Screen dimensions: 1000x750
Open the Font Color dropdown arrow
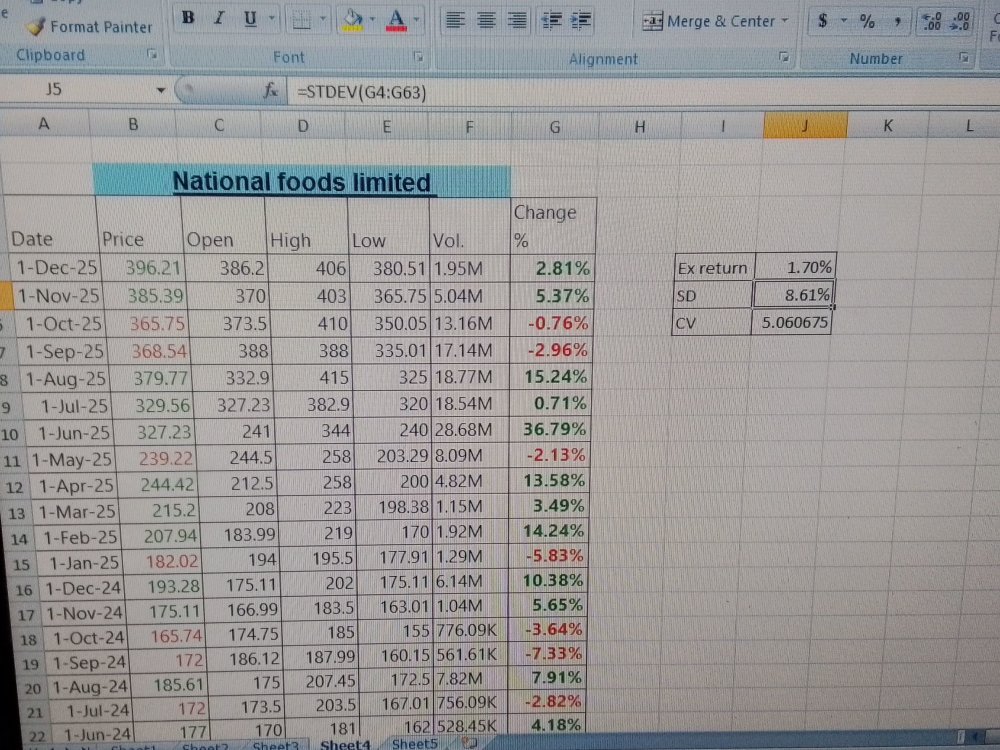coord(416,20)
